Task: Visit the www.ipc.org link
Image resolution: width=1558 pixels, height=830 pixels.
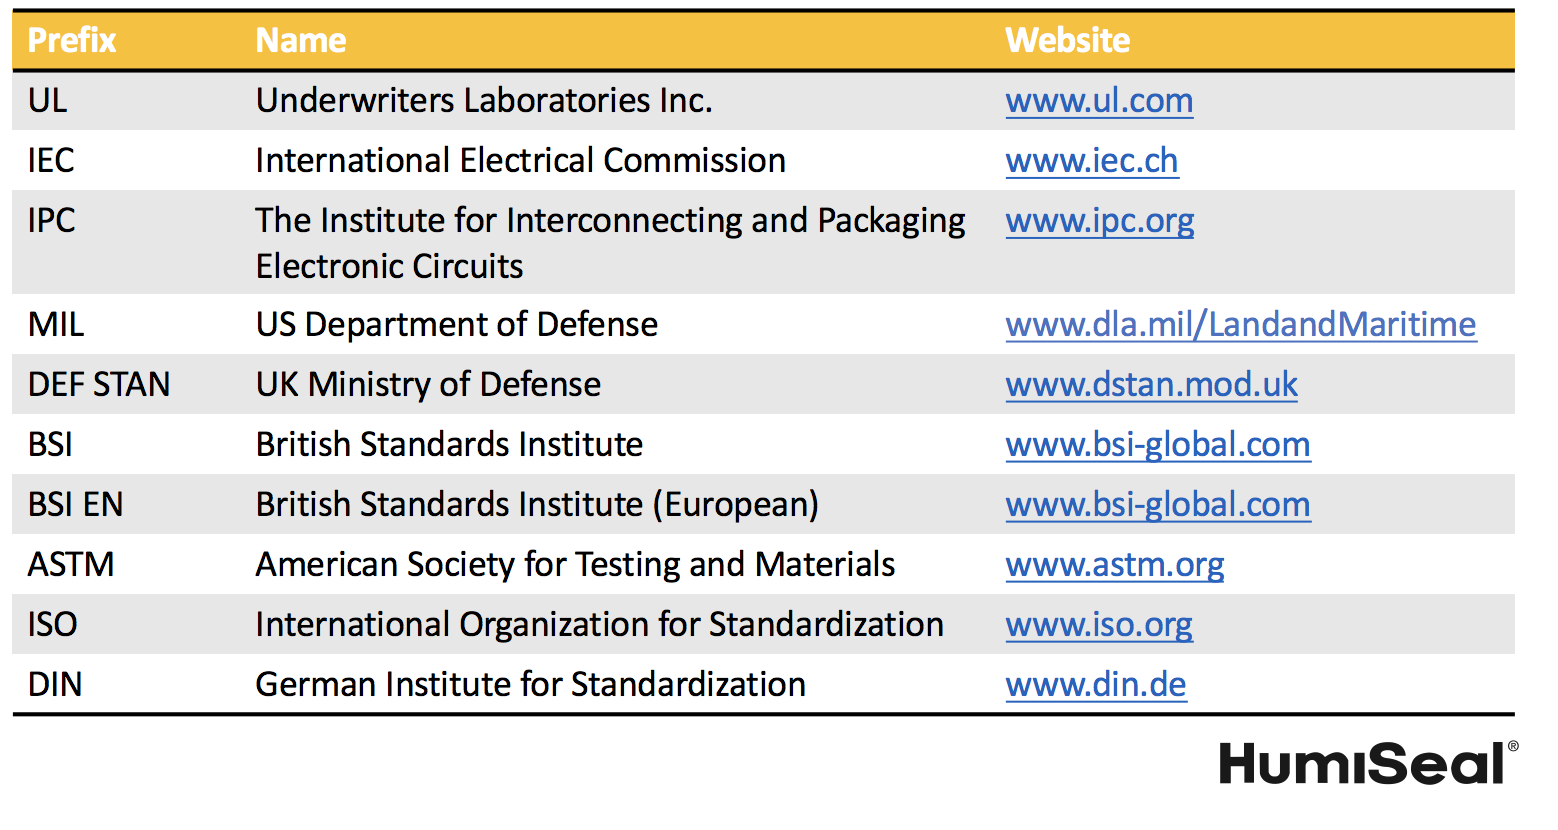Action: click(x=1099, y=221)
